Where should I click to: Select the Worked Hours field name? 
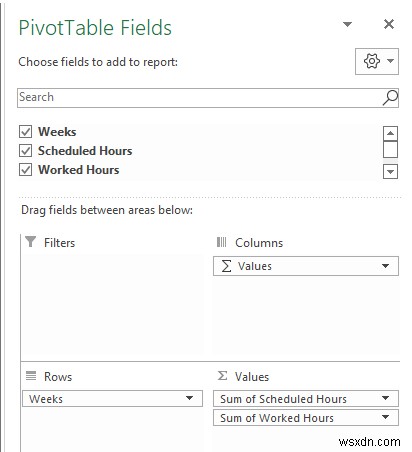pyautogui.click(x=79, y=170)
